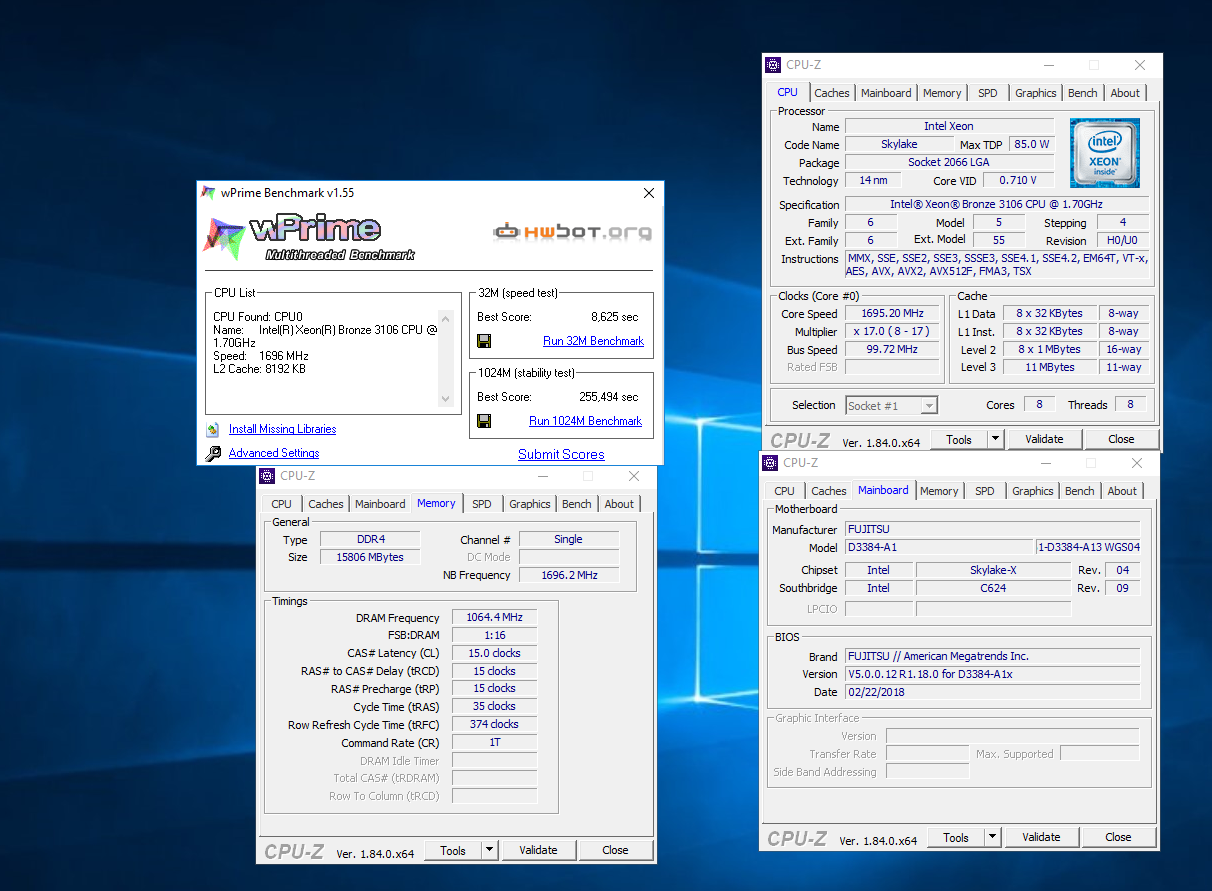Click the Channel # value Single
Viewport: 1212px width, 891px height.
click(568, 539)
